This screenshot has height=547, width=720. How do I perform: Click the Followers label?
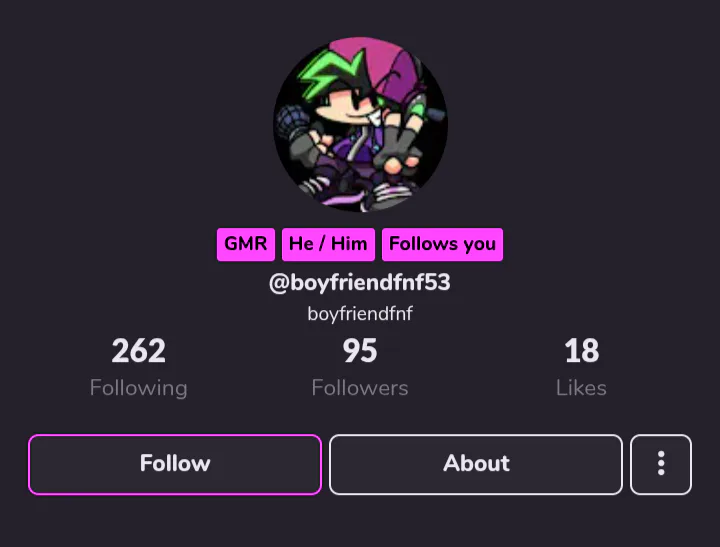tap(360, 389)
